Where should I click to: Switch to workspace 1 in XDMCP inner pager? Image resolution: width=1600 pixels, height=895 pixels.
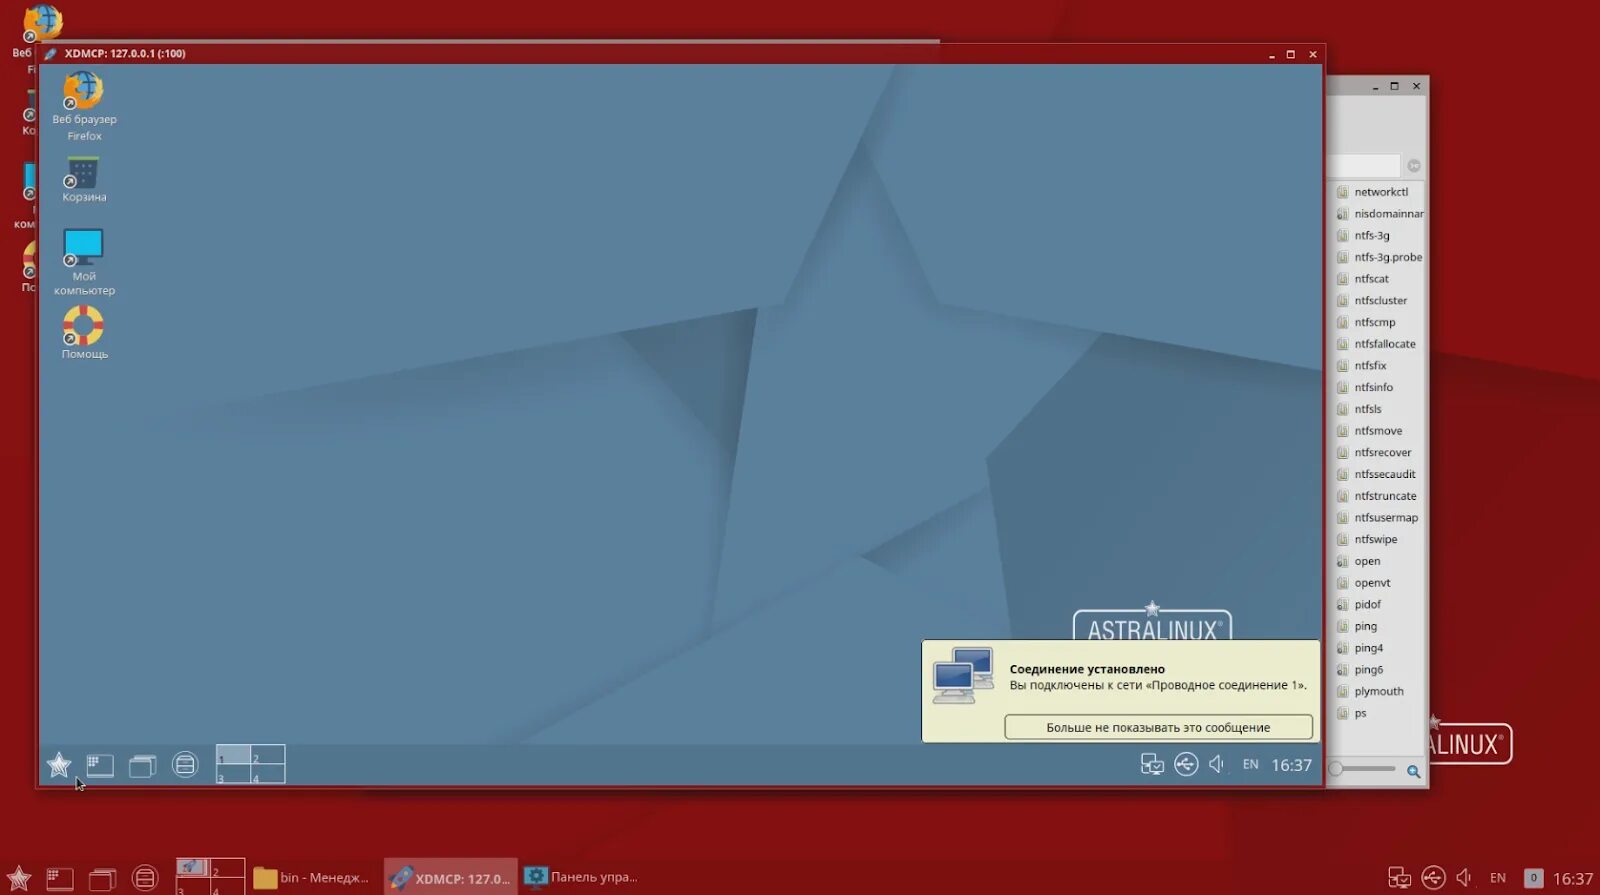tap(234, 755)
